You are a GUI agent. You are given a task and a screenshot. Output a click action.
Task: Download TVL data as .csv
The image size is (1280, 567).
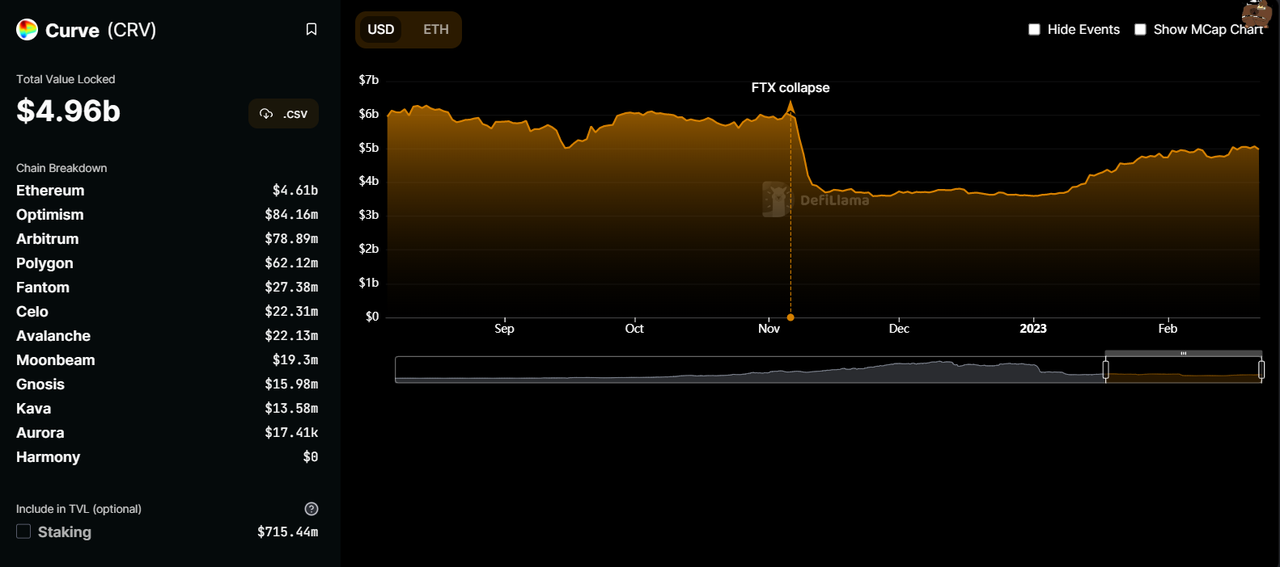point(283,114)
